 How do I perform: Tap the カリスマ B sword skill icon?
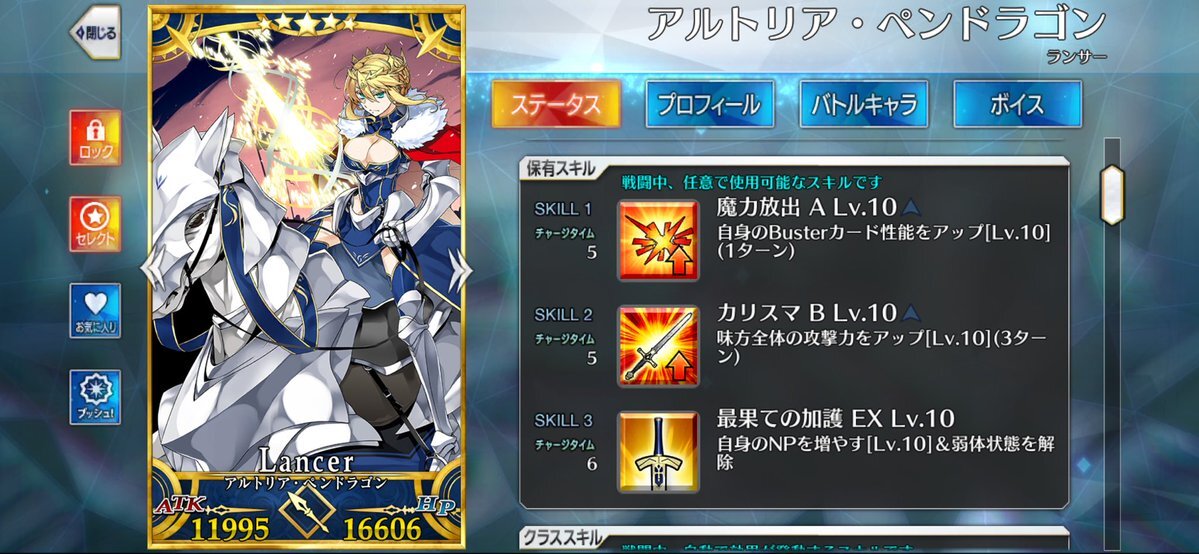click(x=658, y=345)
